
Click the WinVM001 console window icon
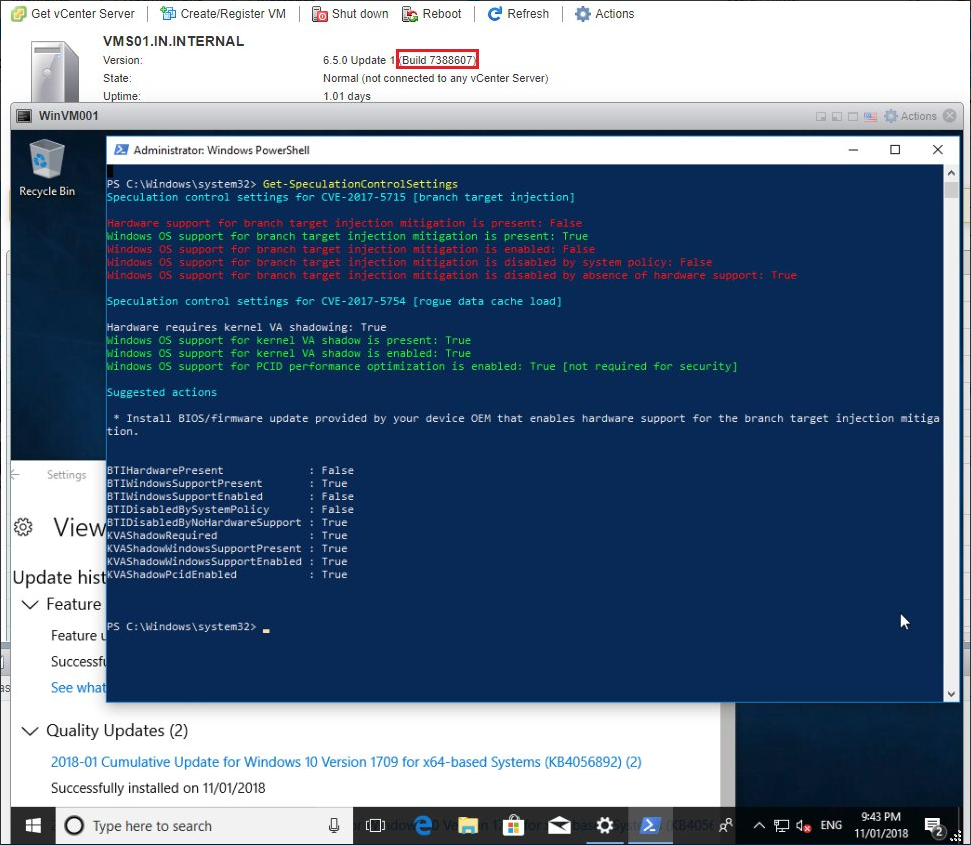(x=24, y=116)
